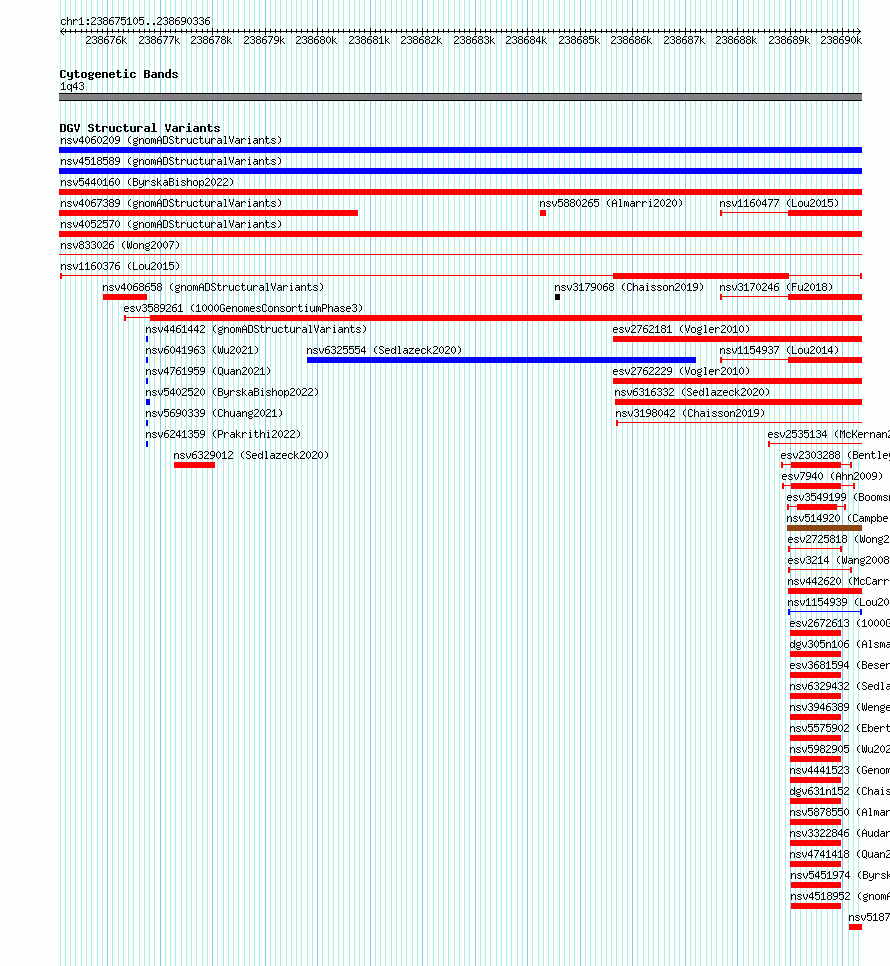This screenshot has width=890, height=966.
Task: Click the 238689k ruler position label
Action: tap(789, 40)
